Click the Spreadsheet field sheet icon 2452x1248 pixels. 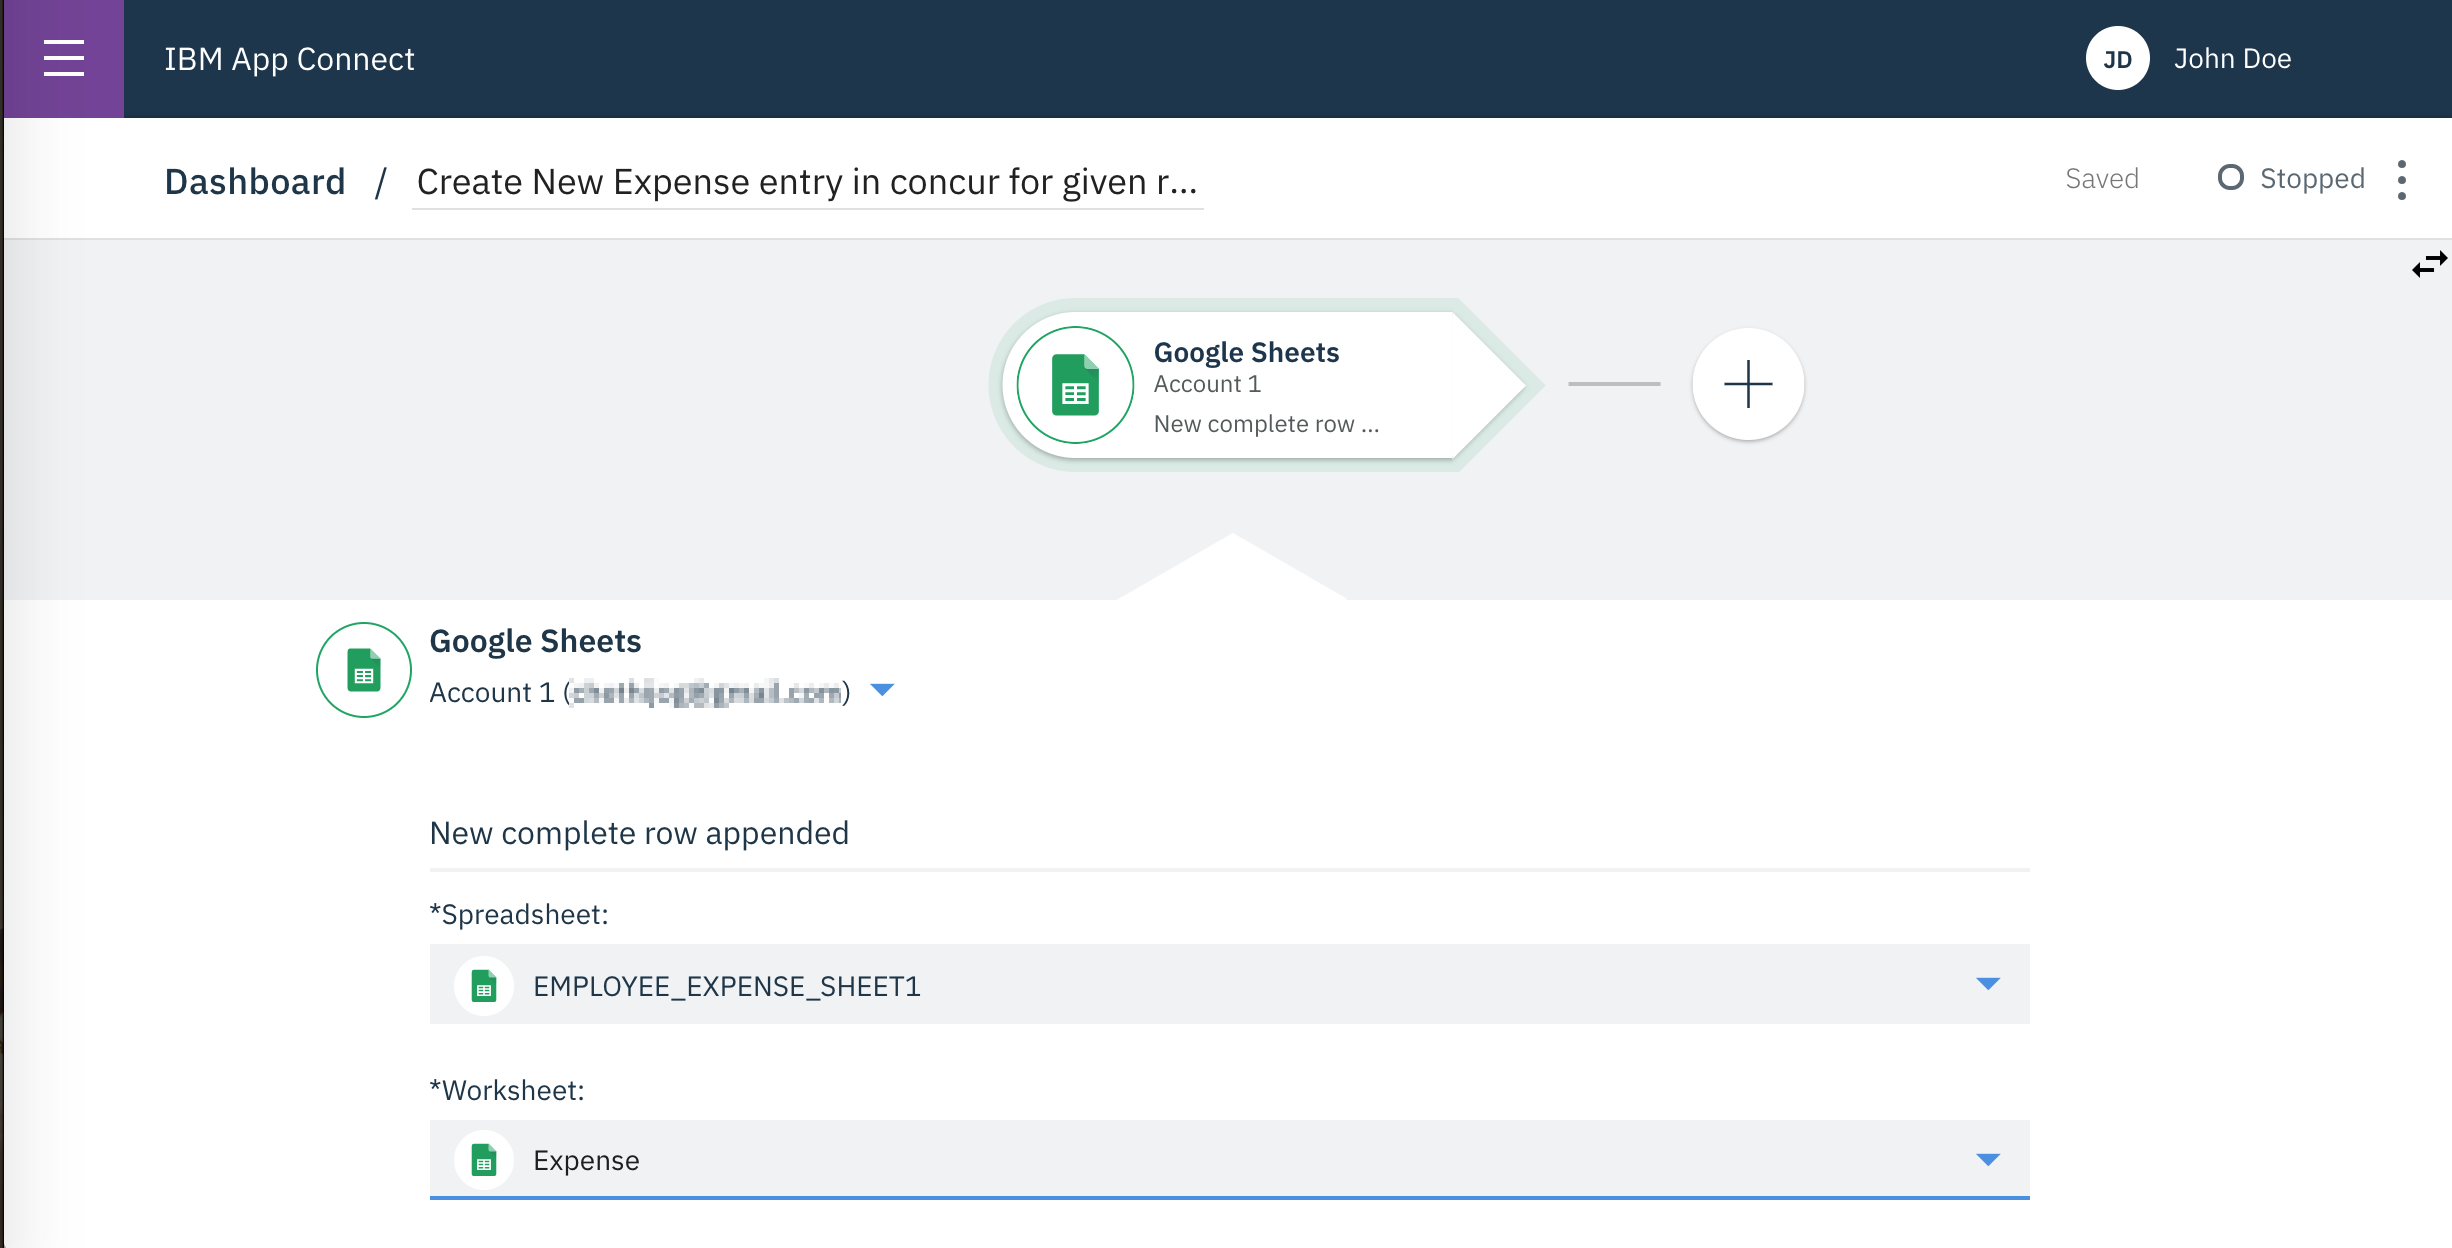tap(484, 986)
